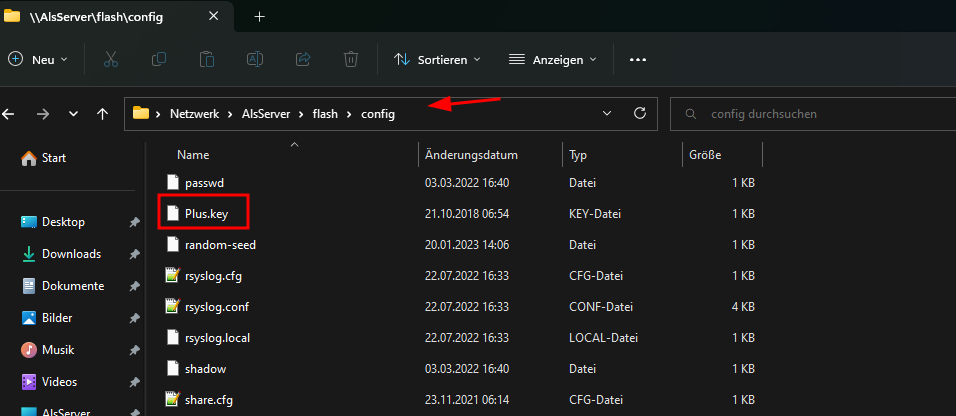Expand the address bar history chevron
Screen dimensions: 956x416
point(607,113)
